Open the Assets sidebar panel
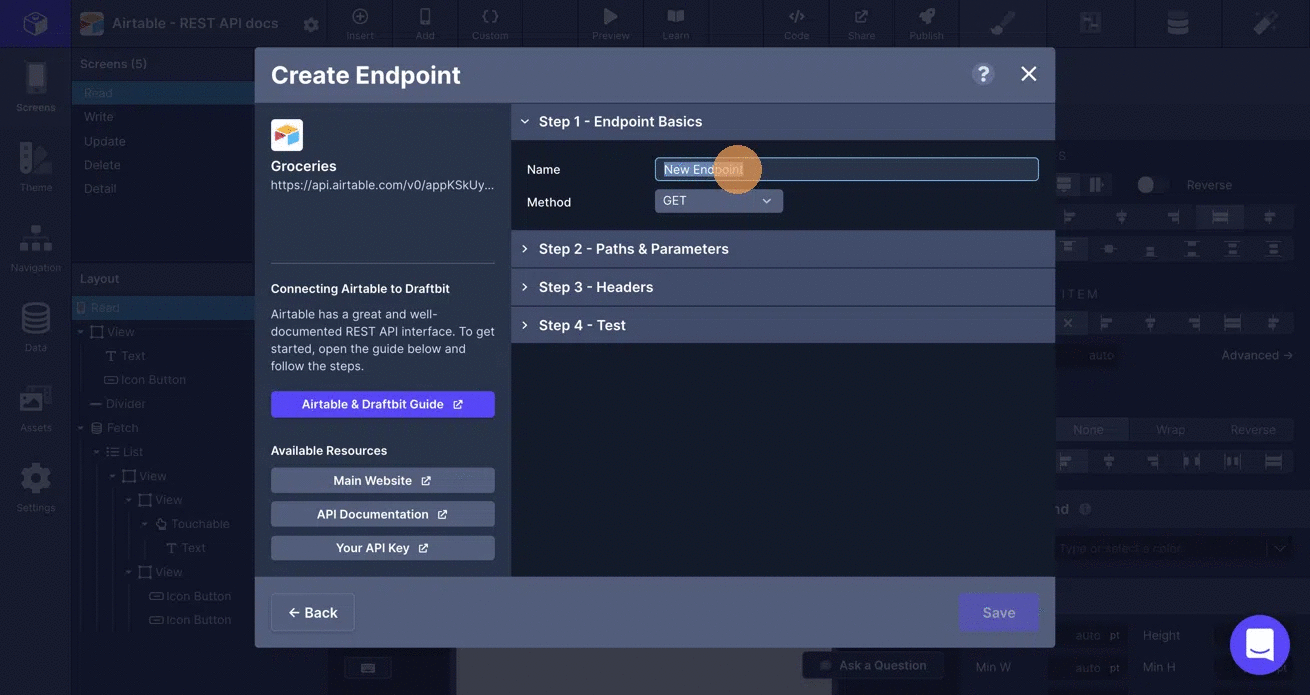Screen dimensions: 1310x695 tap(36, 407)
